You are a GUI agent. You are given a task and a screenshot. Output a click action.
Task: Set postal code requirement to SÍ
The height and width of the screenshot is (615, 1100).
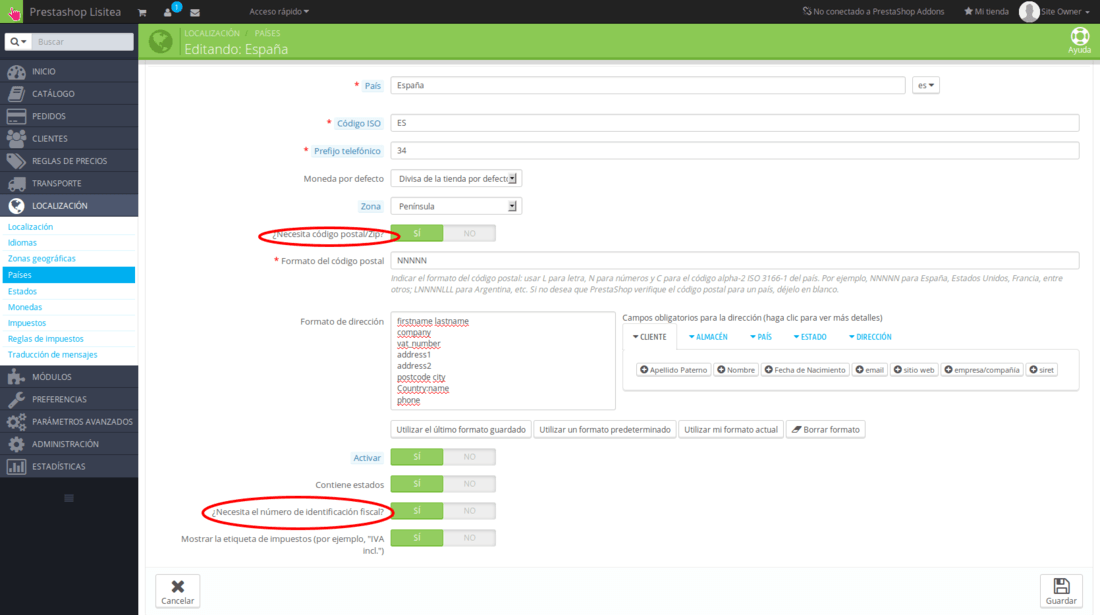pos(417,234)
